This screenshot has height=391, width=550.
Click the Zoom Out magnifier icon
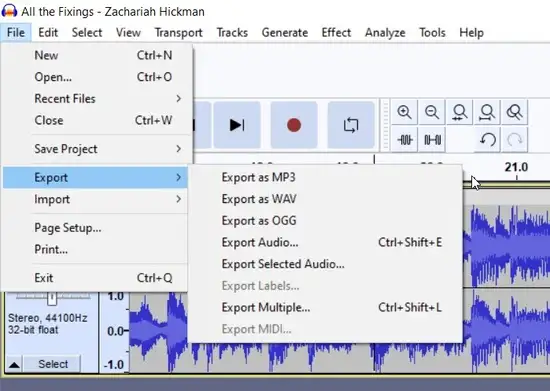click(x=432, y=112)
